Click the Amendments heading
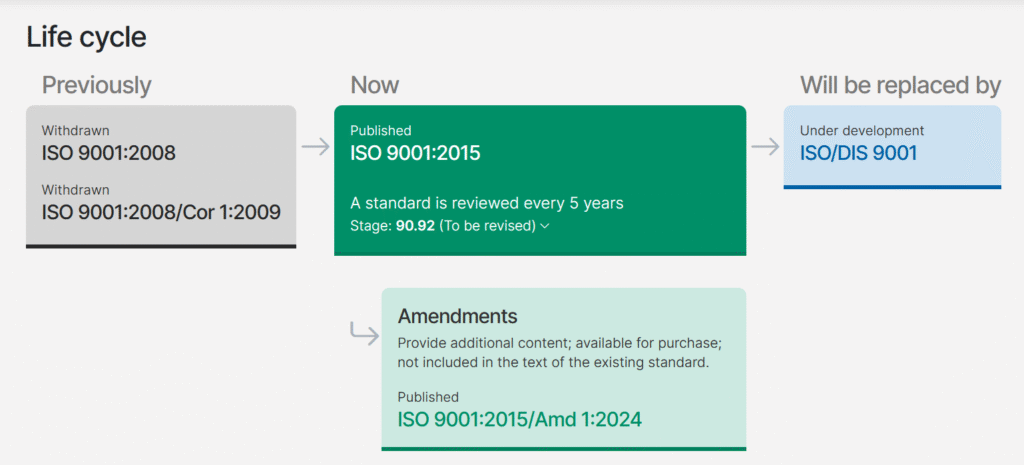This screenshot has width=1024, height=465. coord(457,316)
